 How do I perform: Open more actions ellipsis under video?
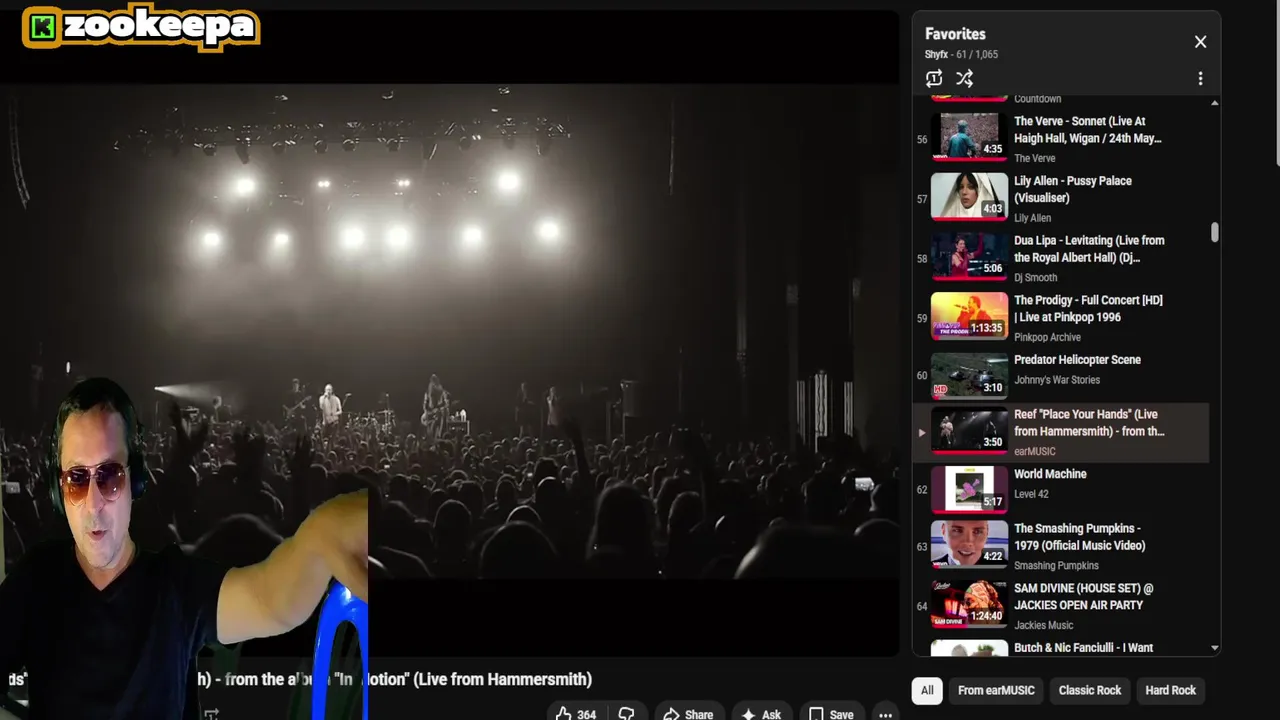tap(885, 714)
